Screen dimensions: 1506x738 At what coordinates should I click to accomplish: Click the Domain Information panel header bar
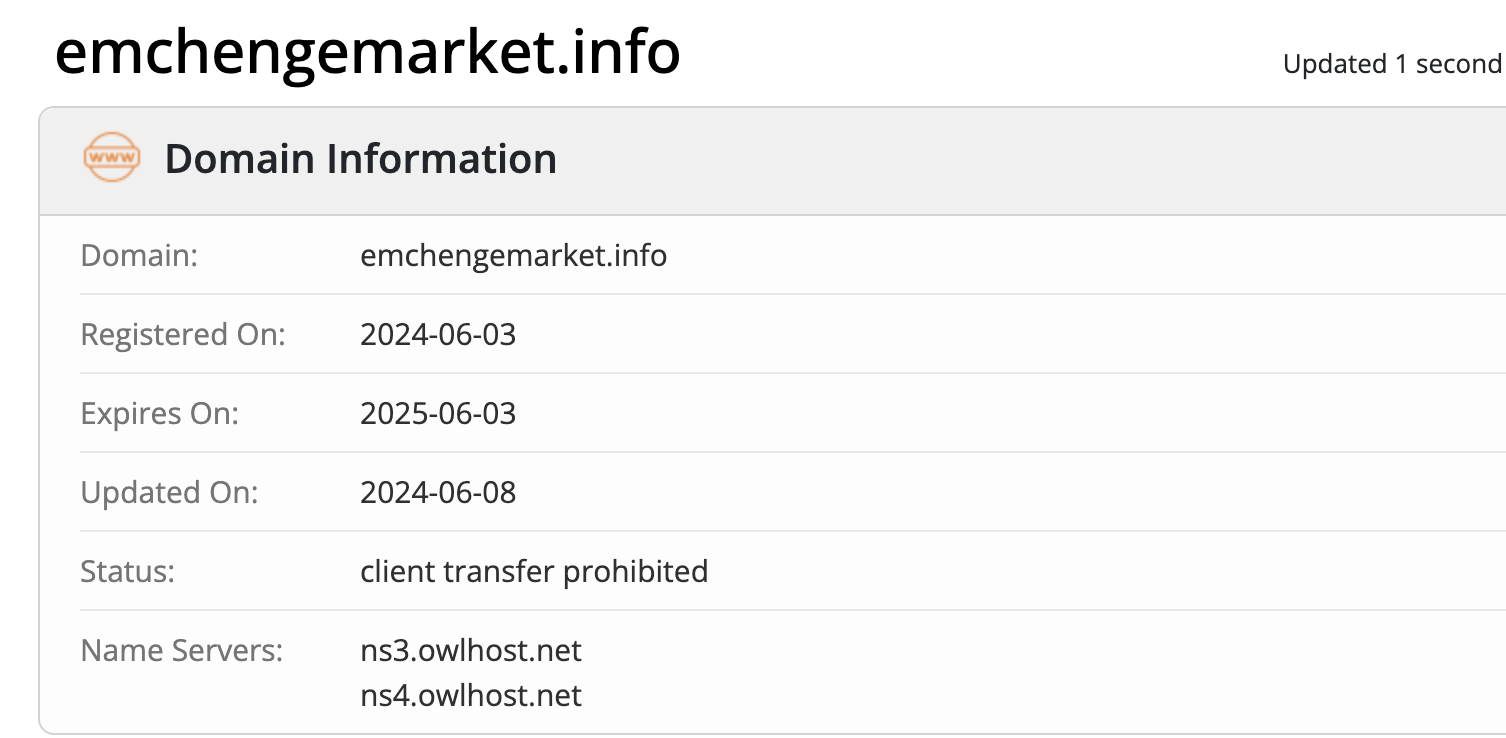(x=773, y=160)
